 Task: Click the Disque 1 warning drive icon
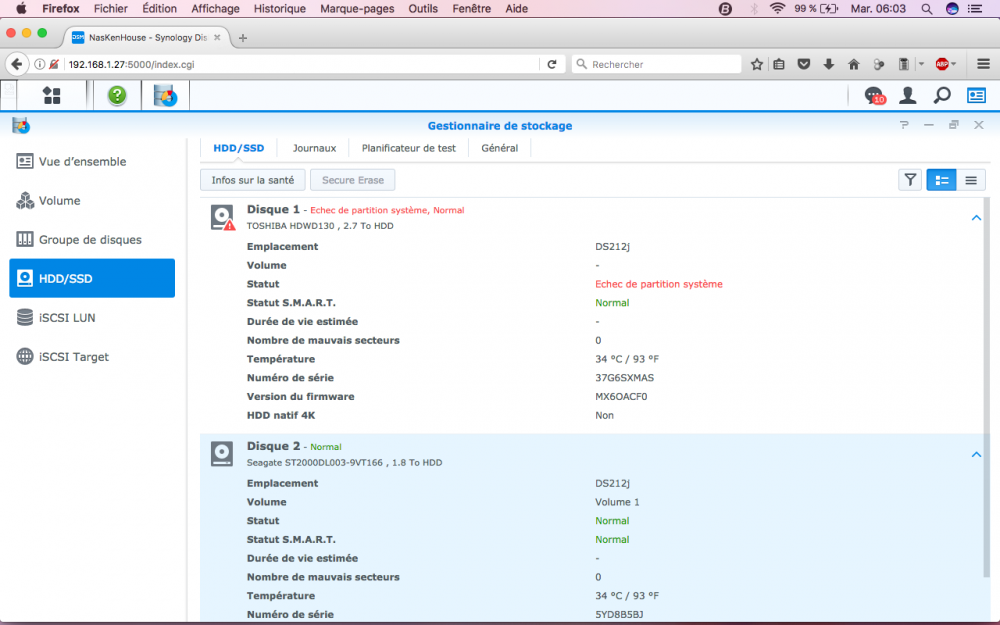[223, 217]
